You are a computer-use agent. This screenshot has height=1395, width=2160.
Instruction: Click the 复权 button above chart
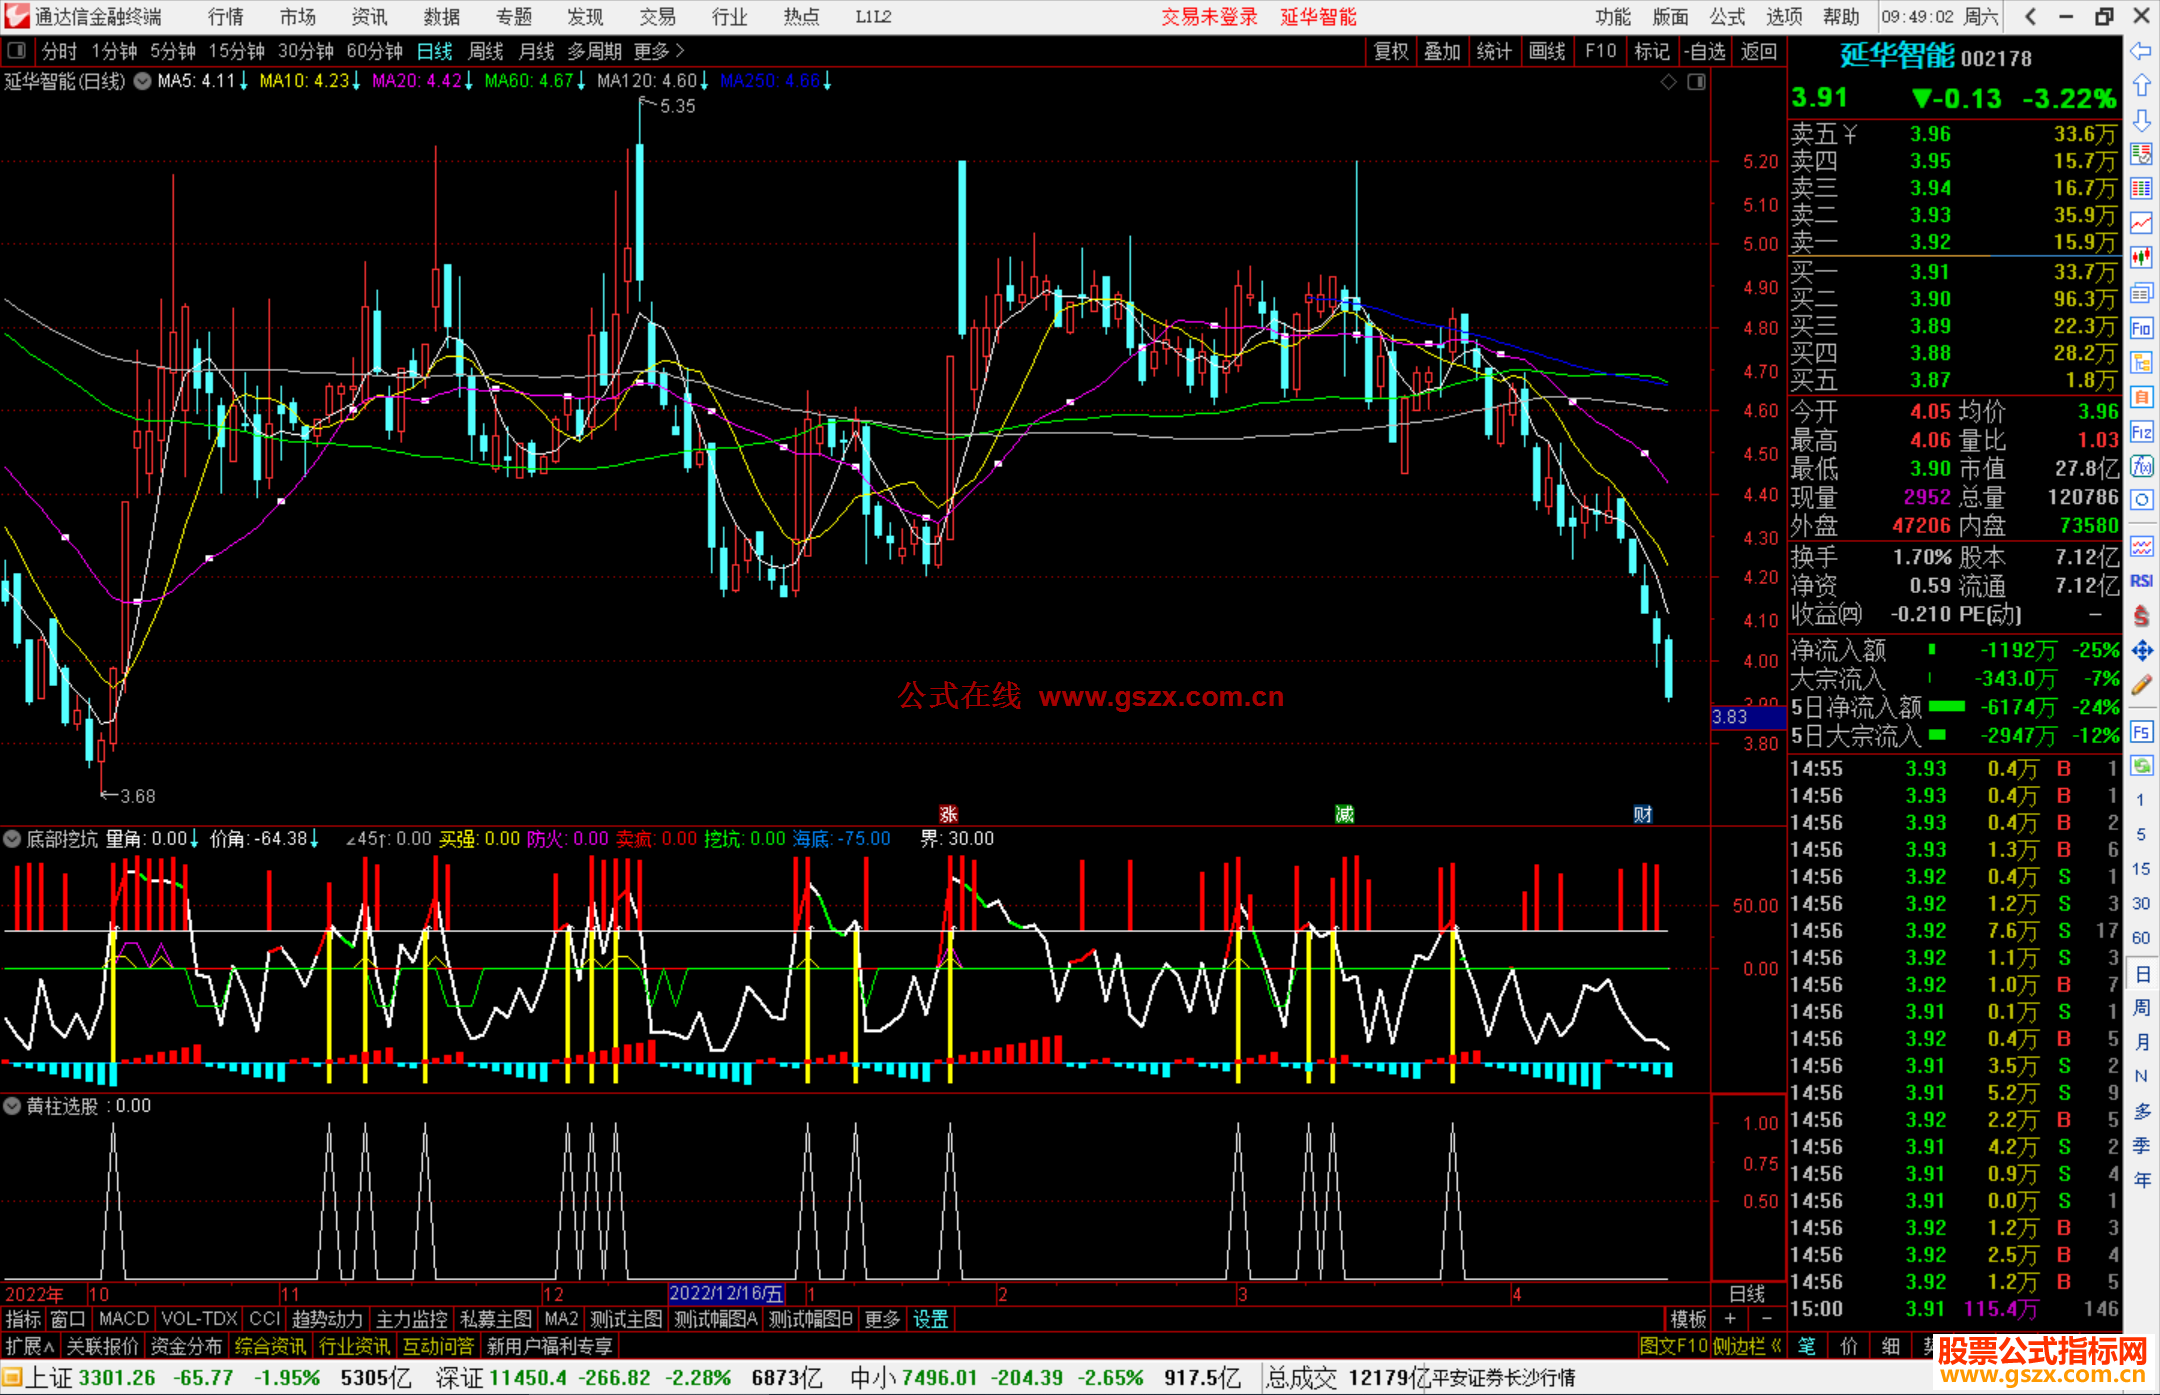[x=1391, y=51]
